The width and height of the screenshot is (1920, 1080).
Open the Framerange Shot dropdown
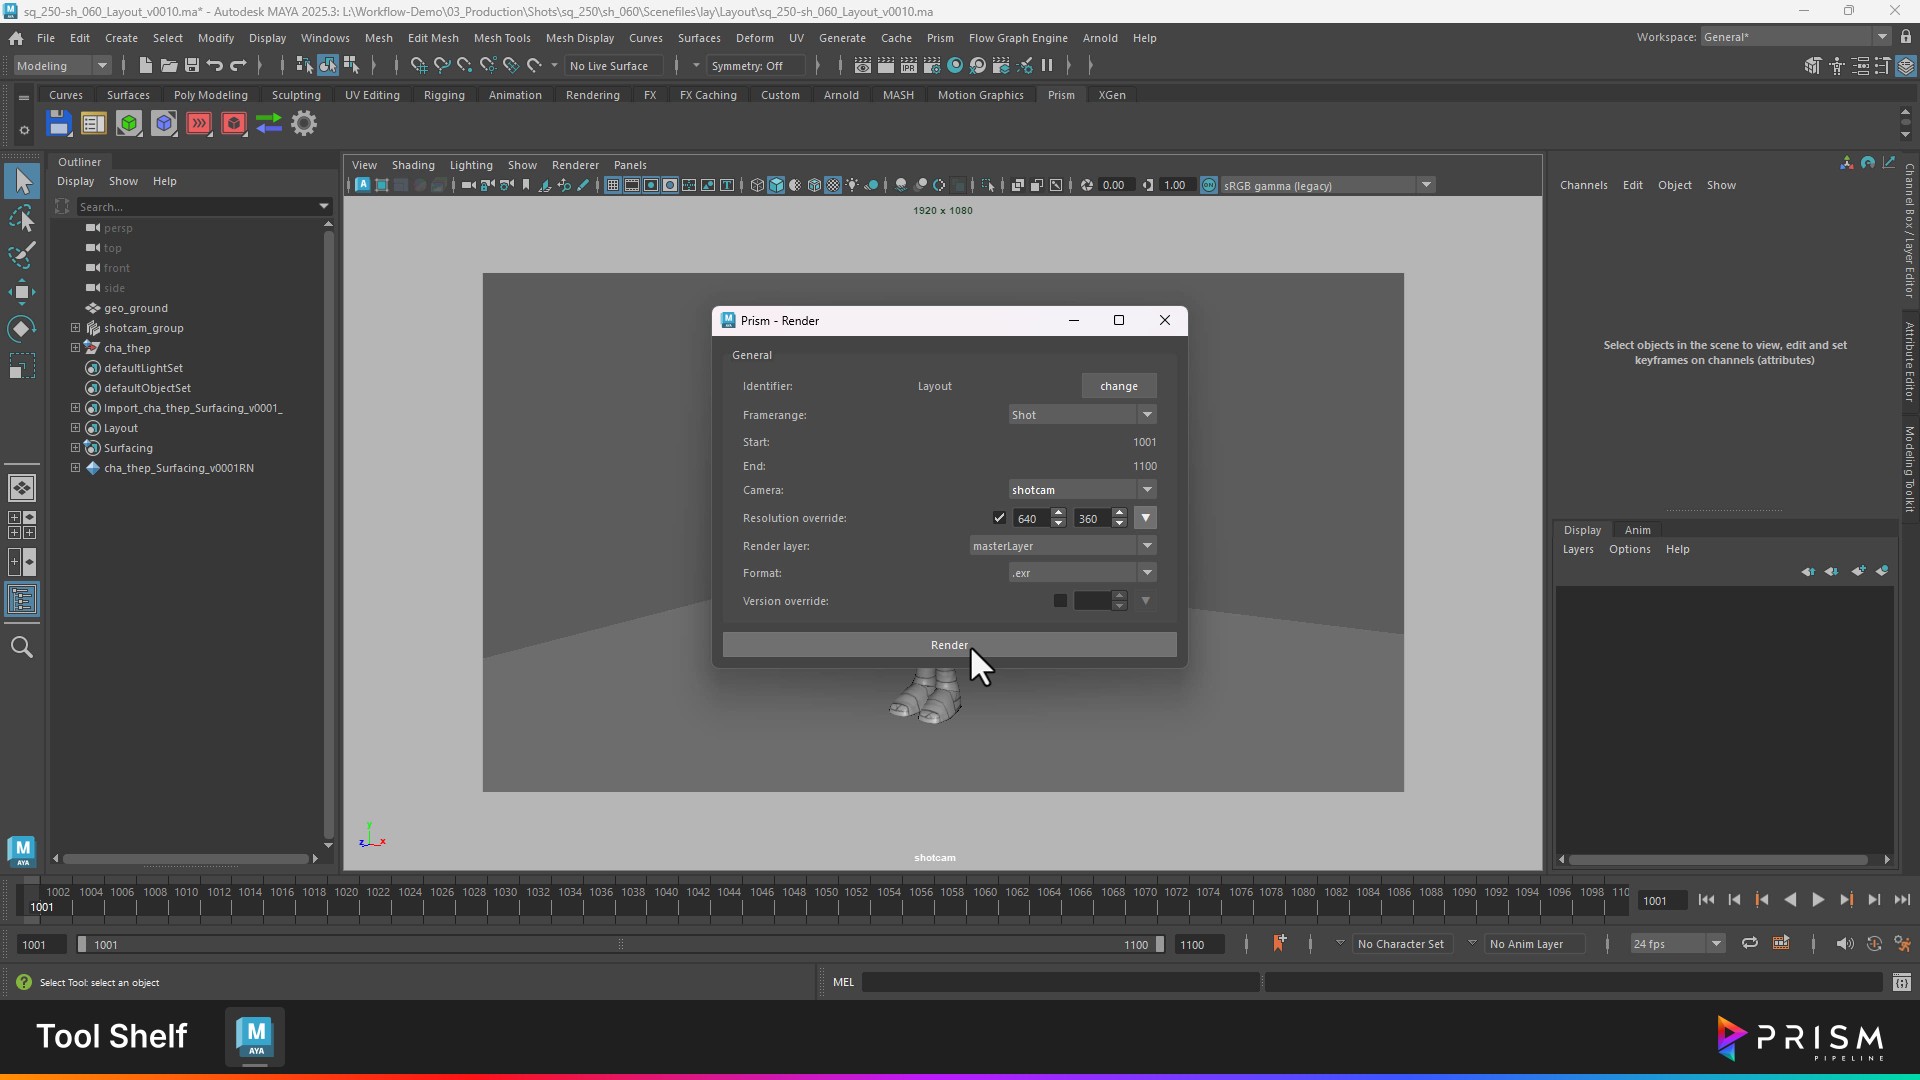(x=1082, y=415)
